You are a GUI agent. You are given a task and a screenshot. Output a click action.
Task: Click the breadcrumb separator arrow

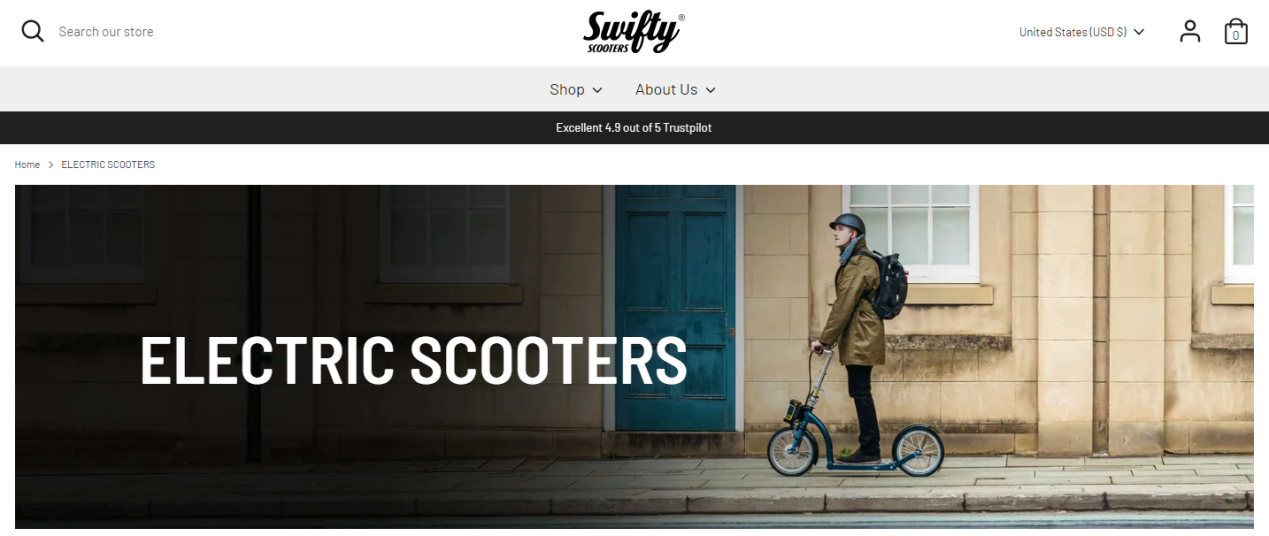(x=51, y=164)
